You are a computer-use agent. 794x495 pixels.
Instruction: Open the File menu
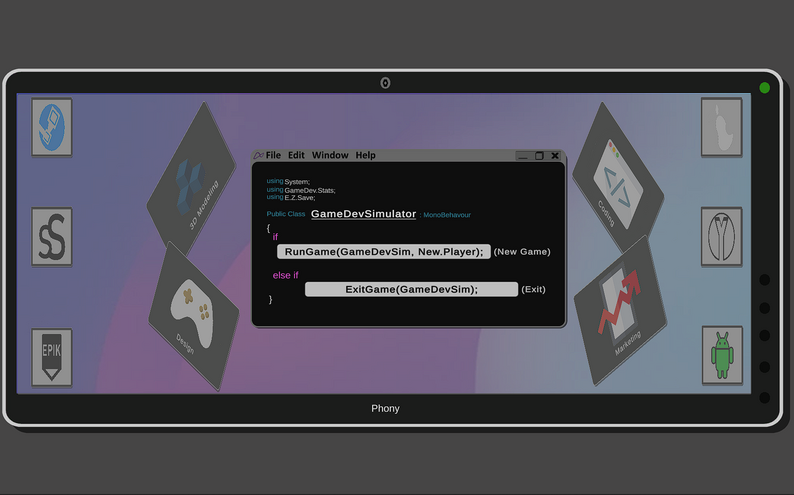(x=273, y=155)
